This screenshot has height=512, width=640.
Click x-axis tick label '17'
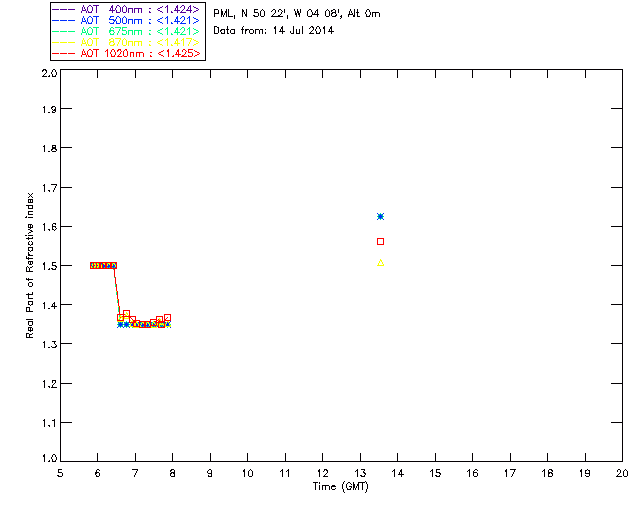510,473
